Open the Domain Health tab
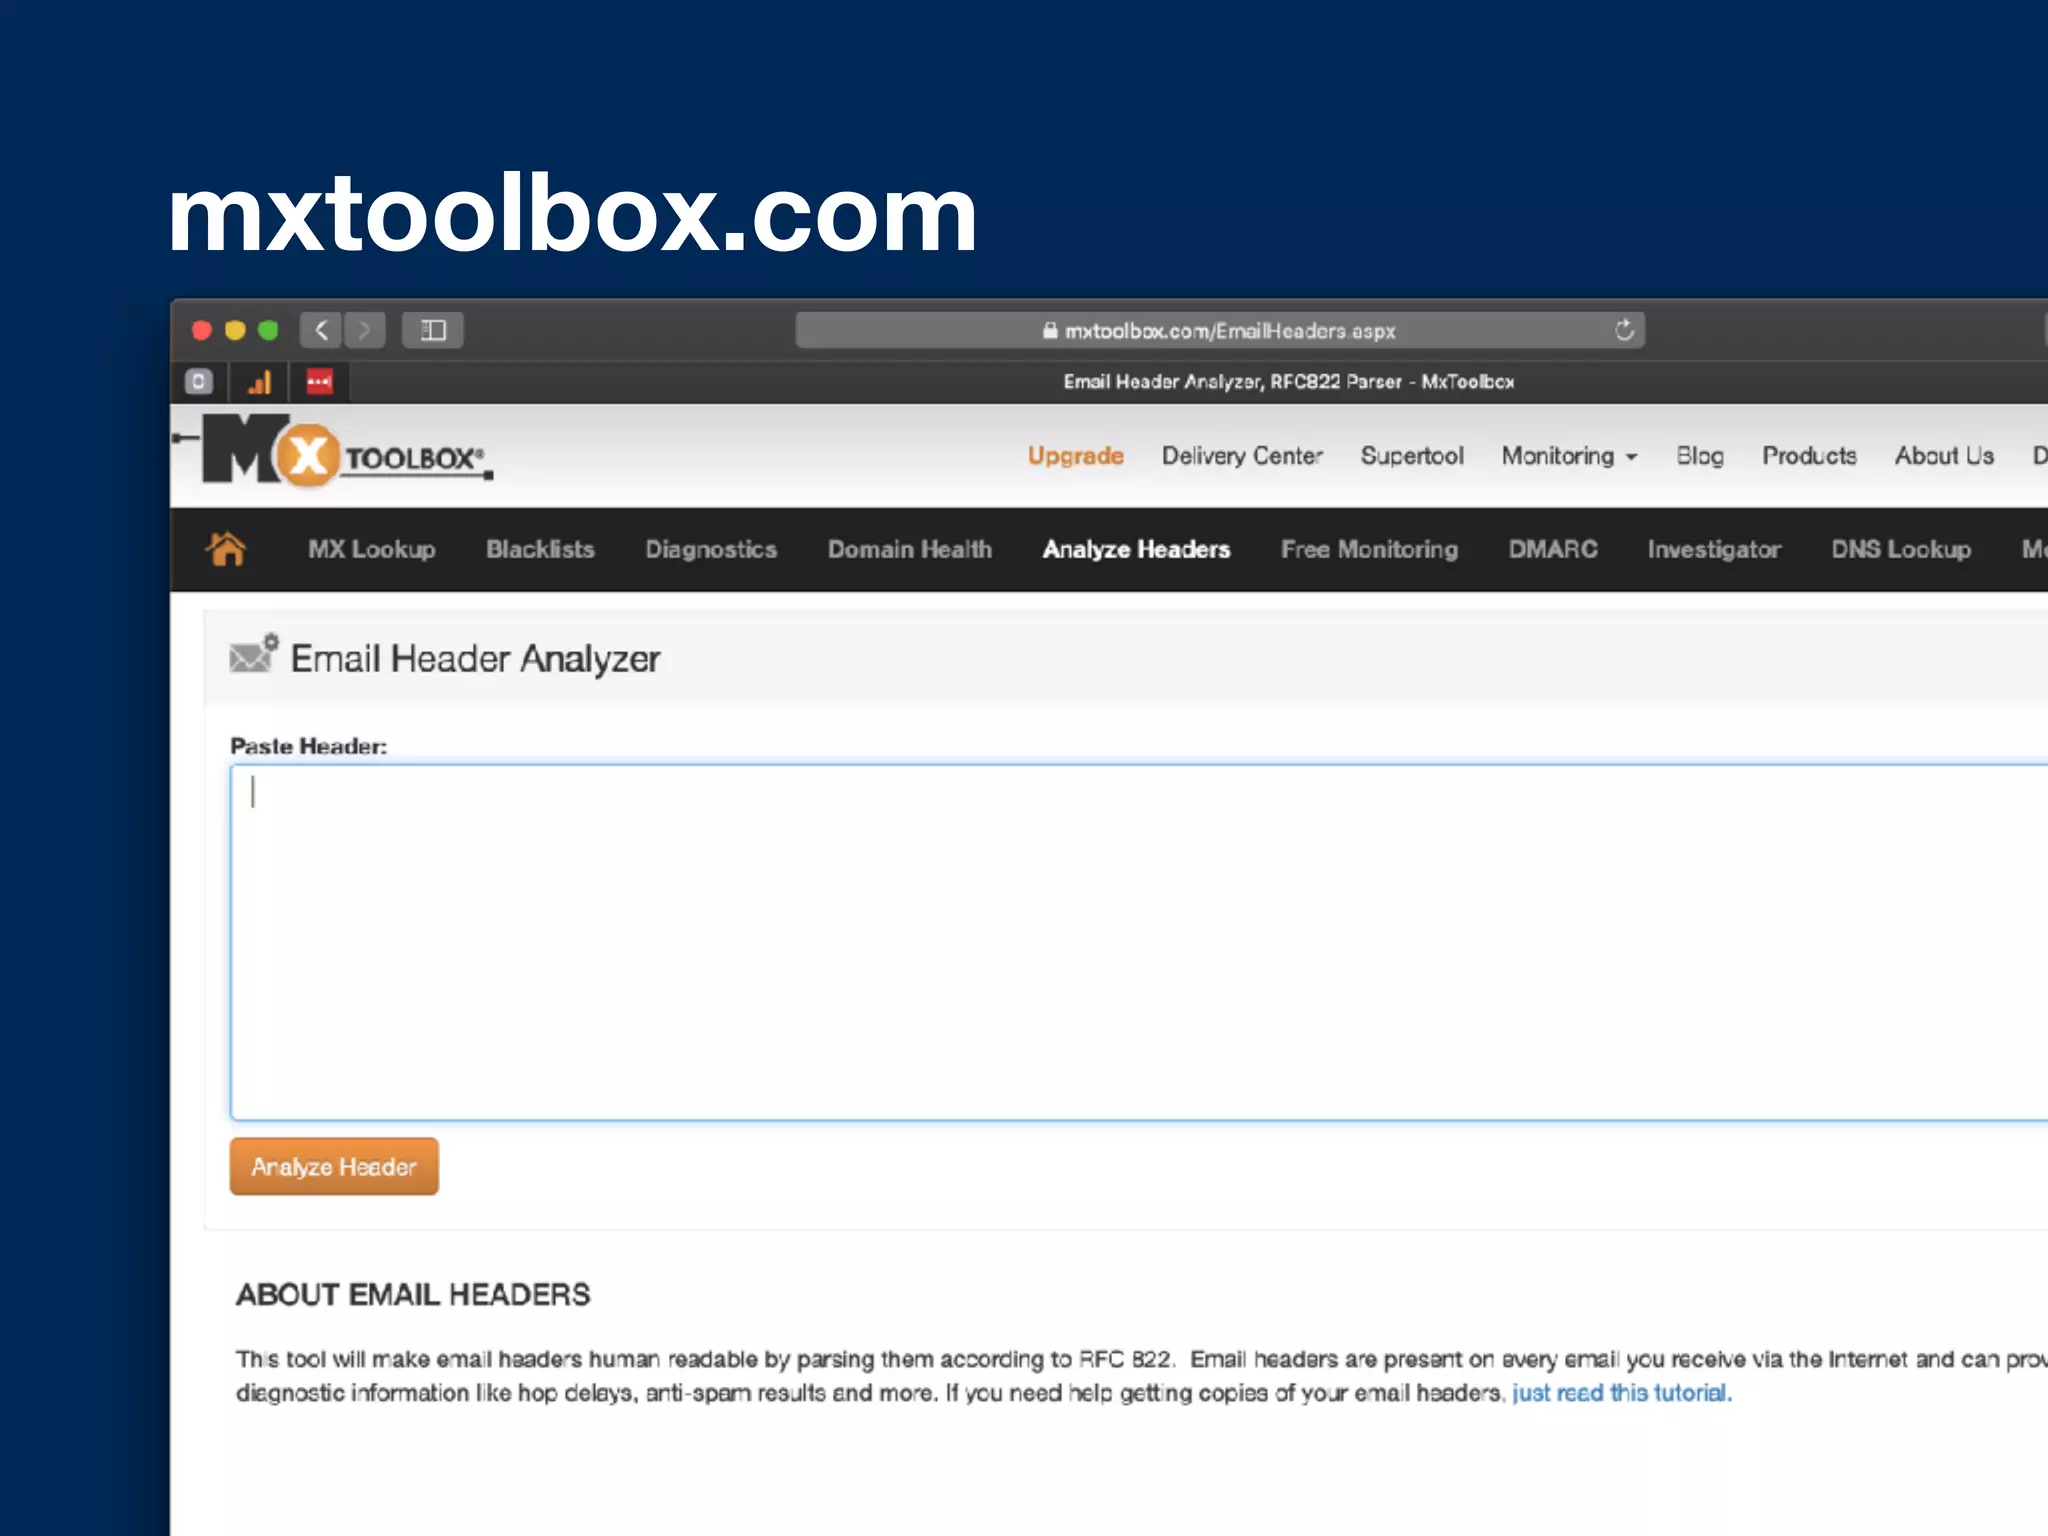 pyautogui.click(x=909, y=549)
